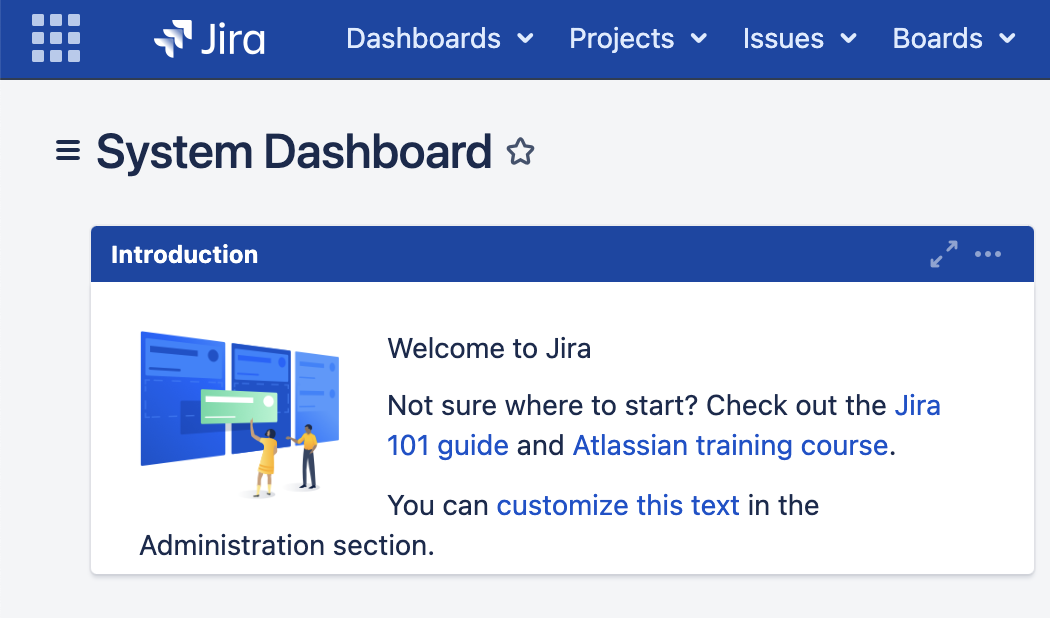The width and height of the screenshot is (1050, 618).
Task: Open the Projects menu
Action: click(x=620, y=39)
